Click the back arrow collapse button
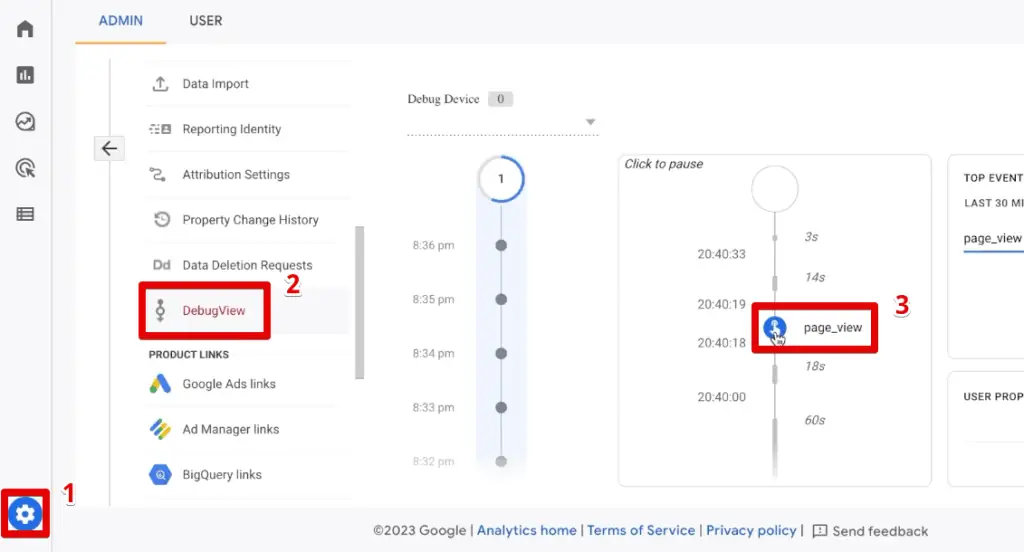The width and height of the screenshot is (1024, 552). (x=109, y=149)
